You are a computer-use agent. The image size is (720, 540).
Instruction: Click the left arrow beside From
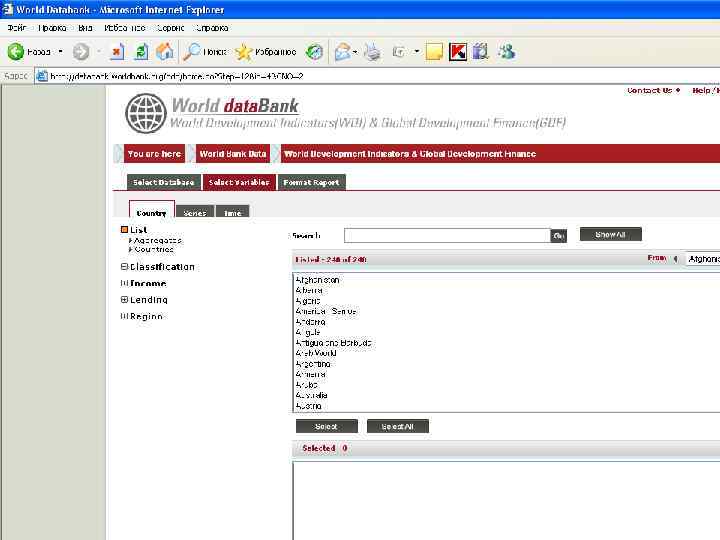(675, 259)
